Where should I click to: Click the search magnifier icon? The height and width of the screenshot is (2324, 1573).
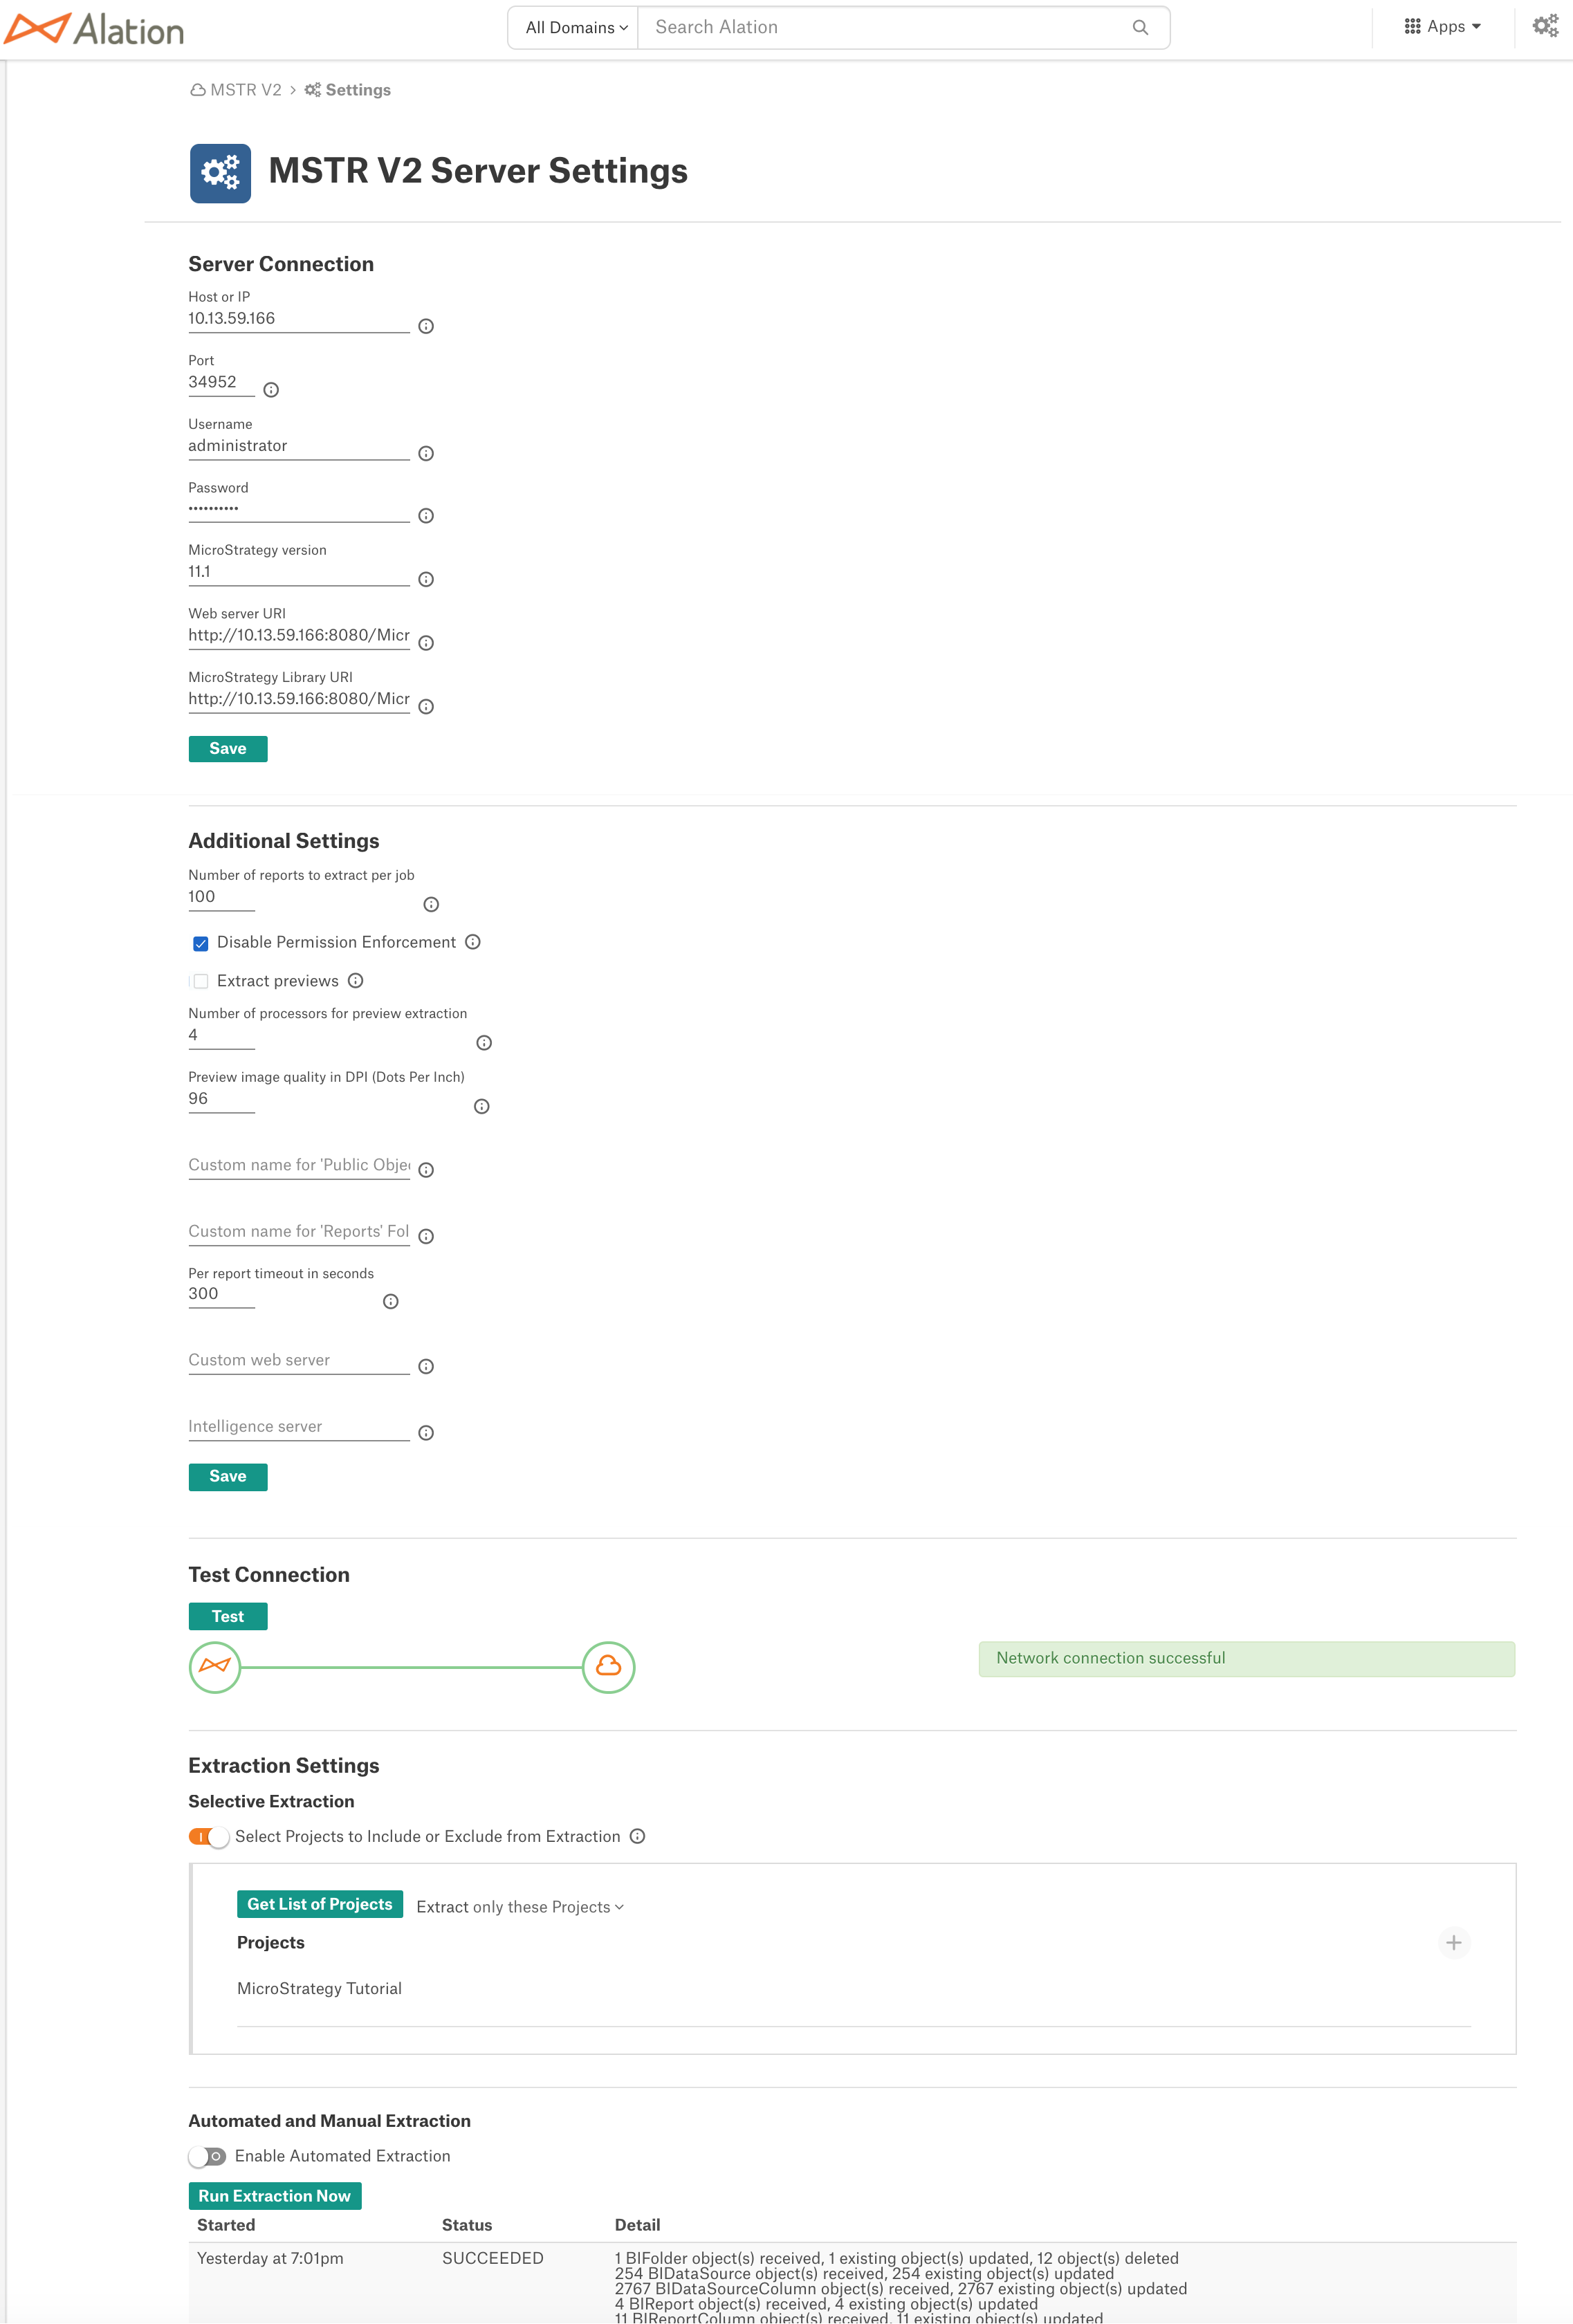1139,28
